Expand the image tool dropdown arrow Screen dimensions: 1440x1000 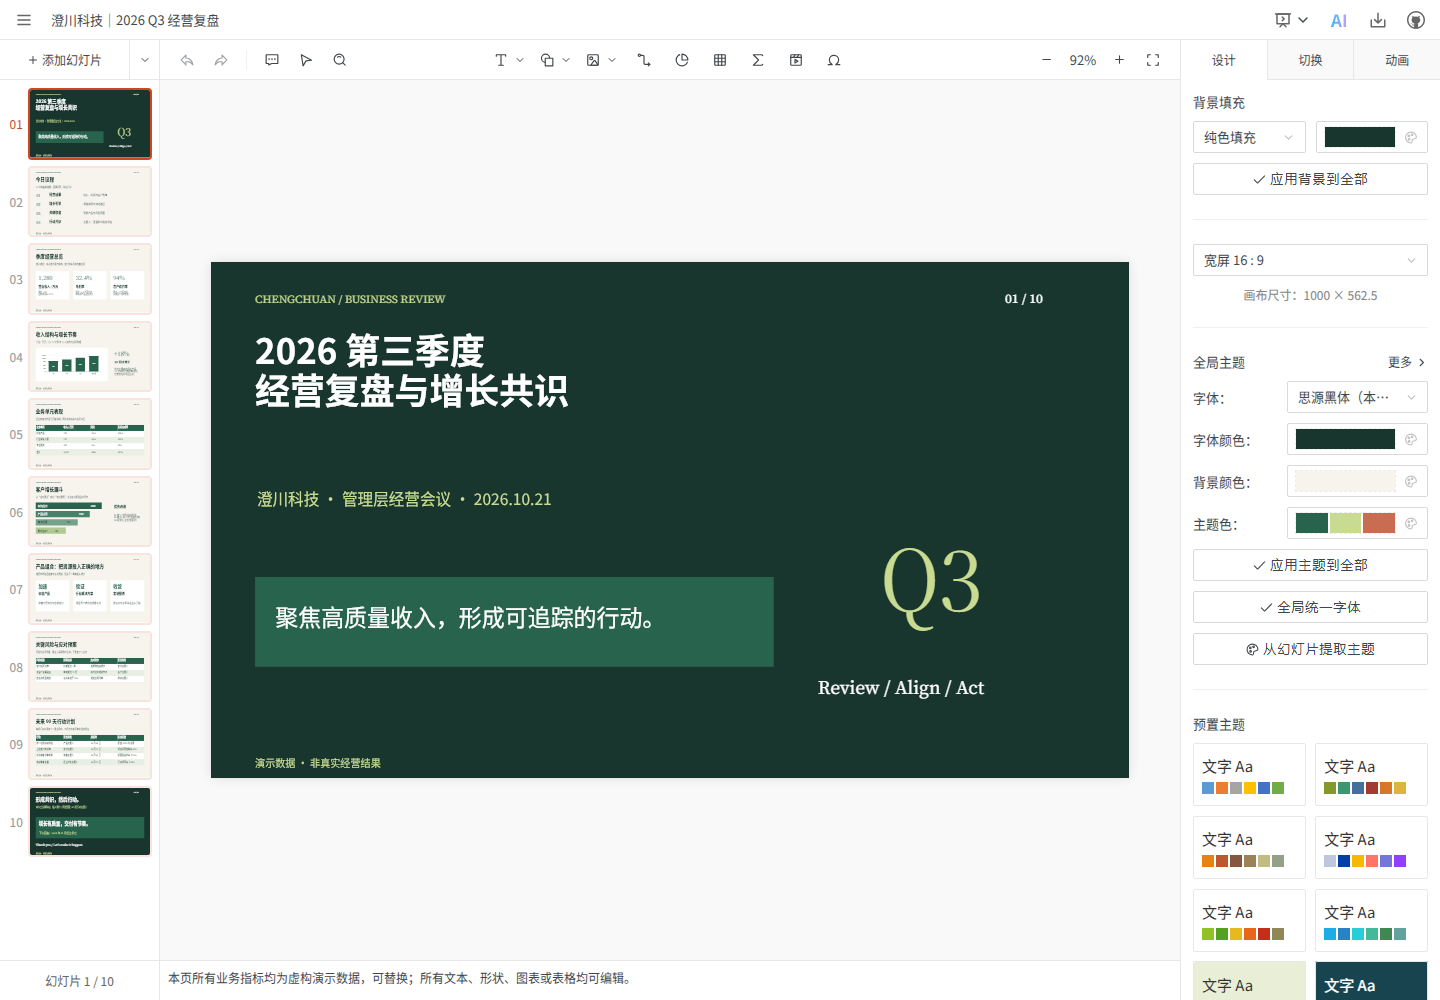click(x=612, y=60)
